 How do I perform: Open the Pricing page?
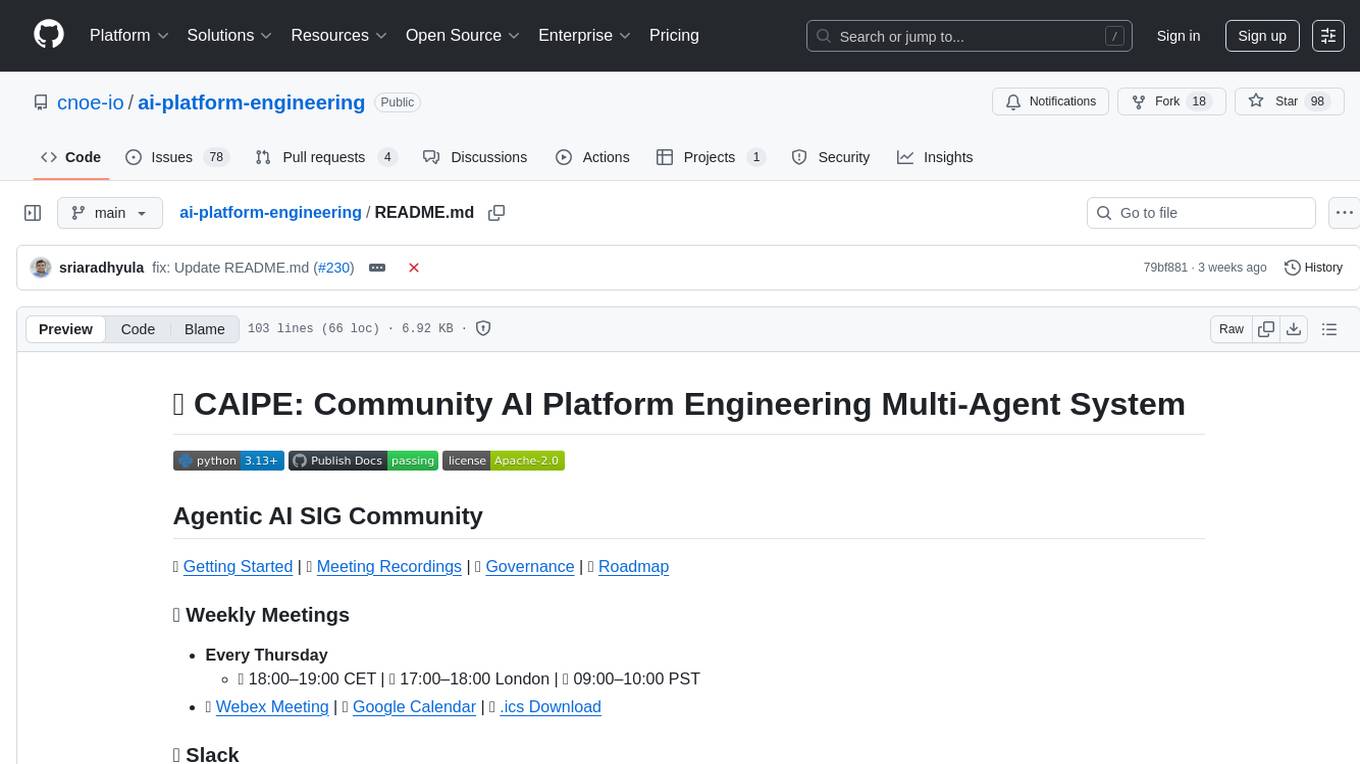coord(674,35)
